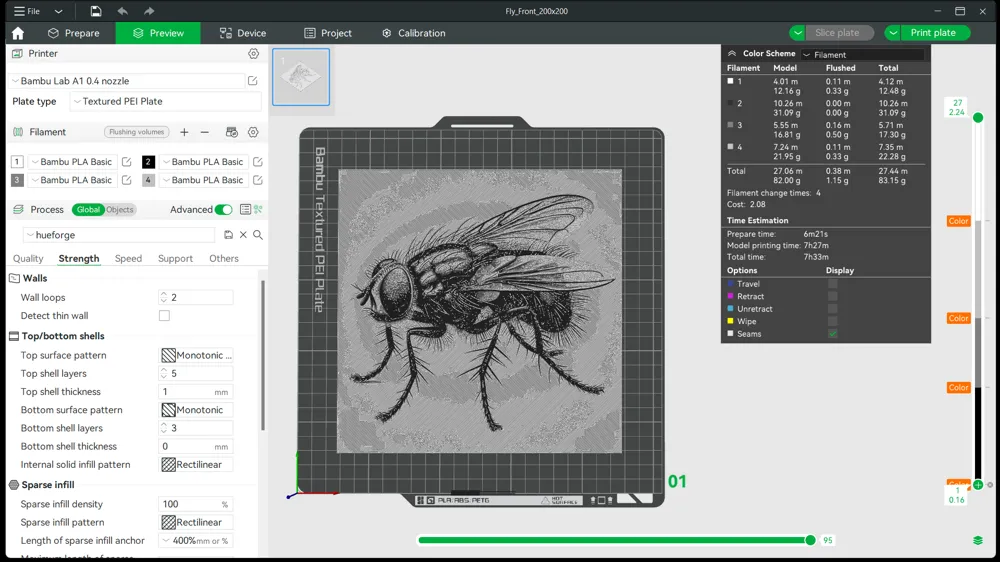This screenshot has height=562, width=1000.
Task: Add a new filament slot
Action: coord(184,132)
